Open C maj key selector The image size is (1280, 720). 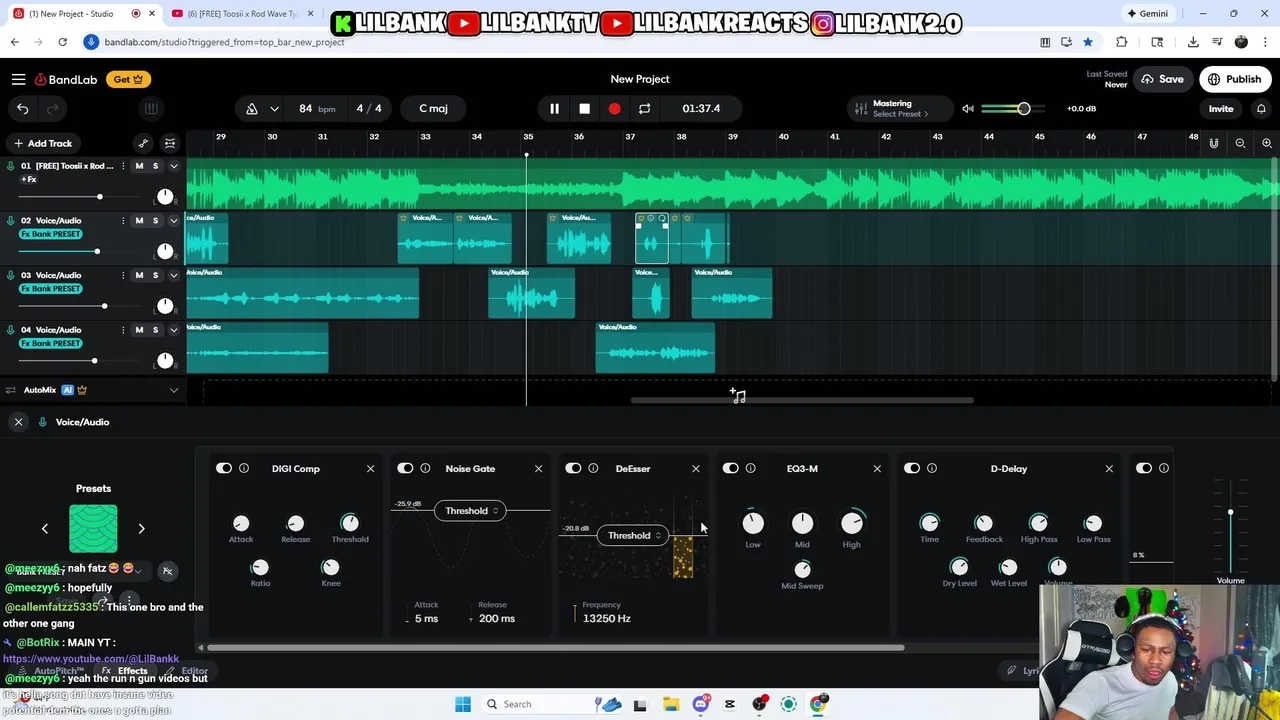tap(434, 108)
